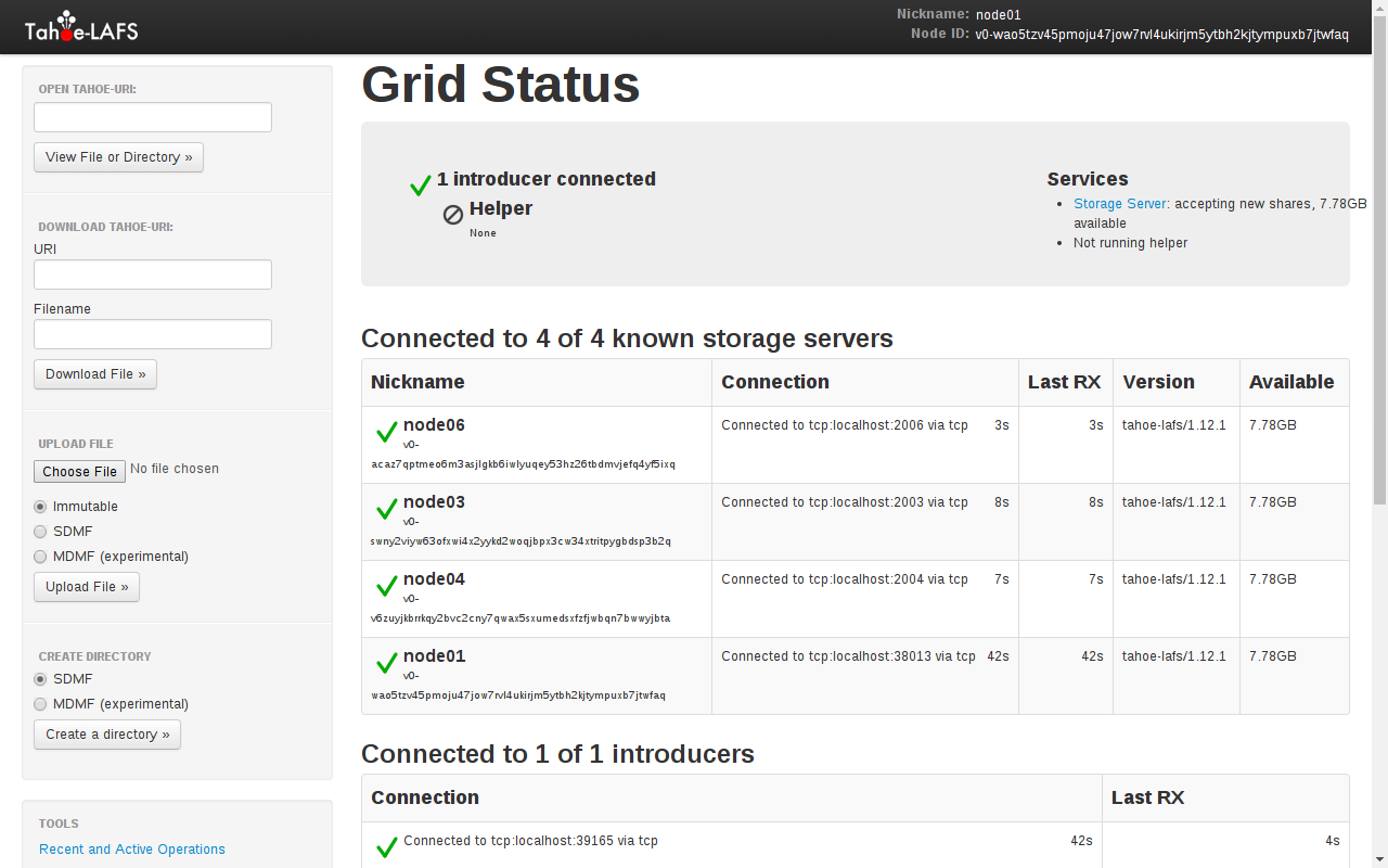Select the Immutable upload format

click(x=39, y=506)
